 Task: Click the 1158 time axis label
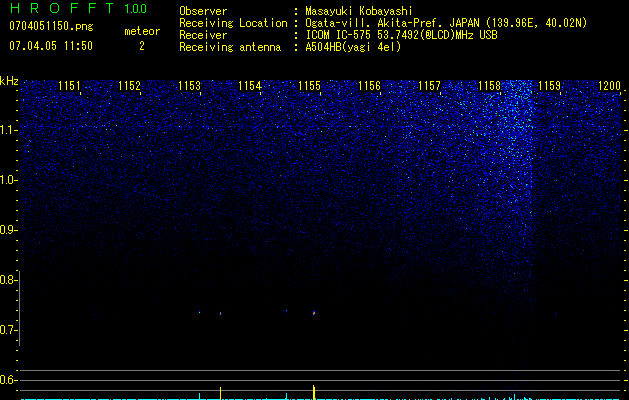pos(490,86)
